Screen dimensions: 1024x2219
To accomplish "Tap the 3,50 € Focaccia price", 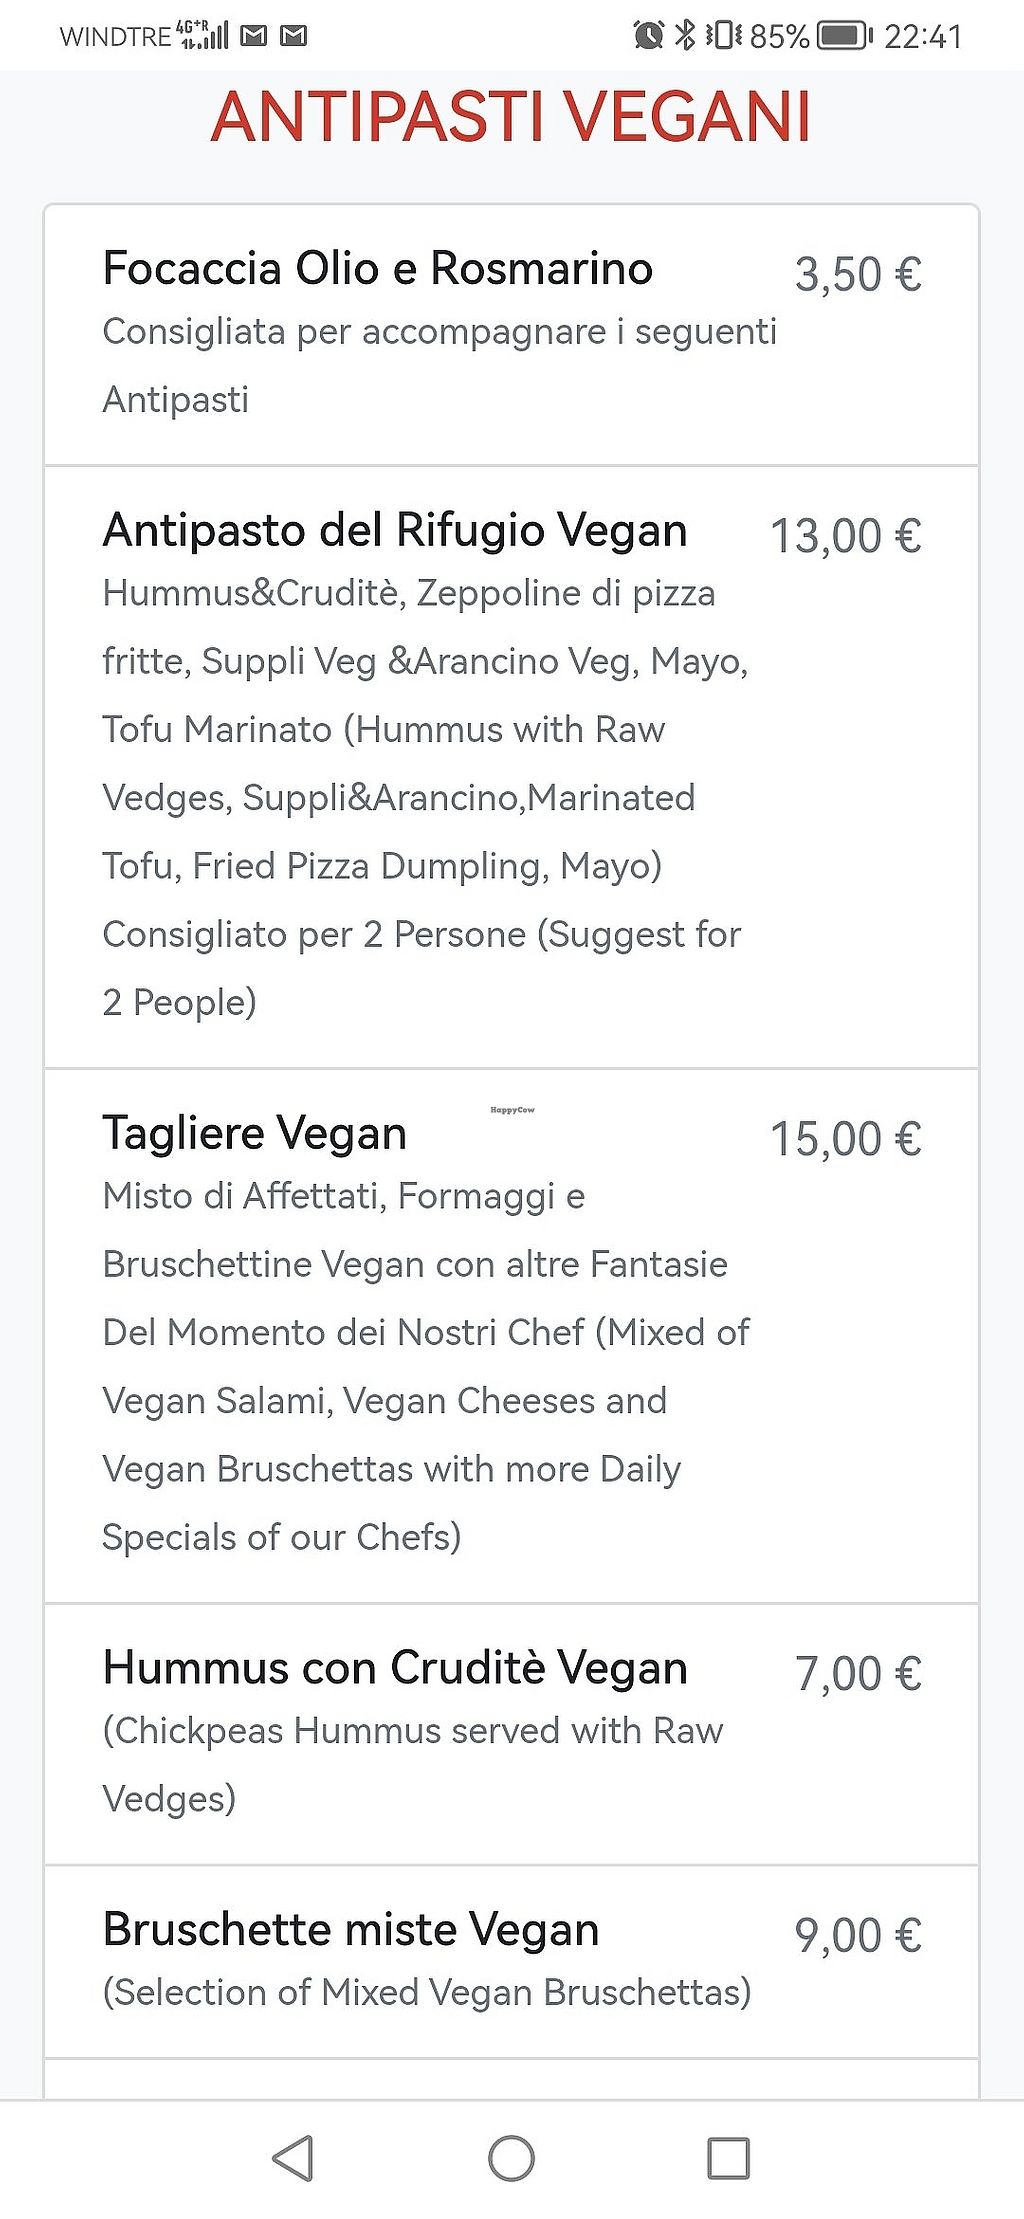I will (x=858, y=275).
